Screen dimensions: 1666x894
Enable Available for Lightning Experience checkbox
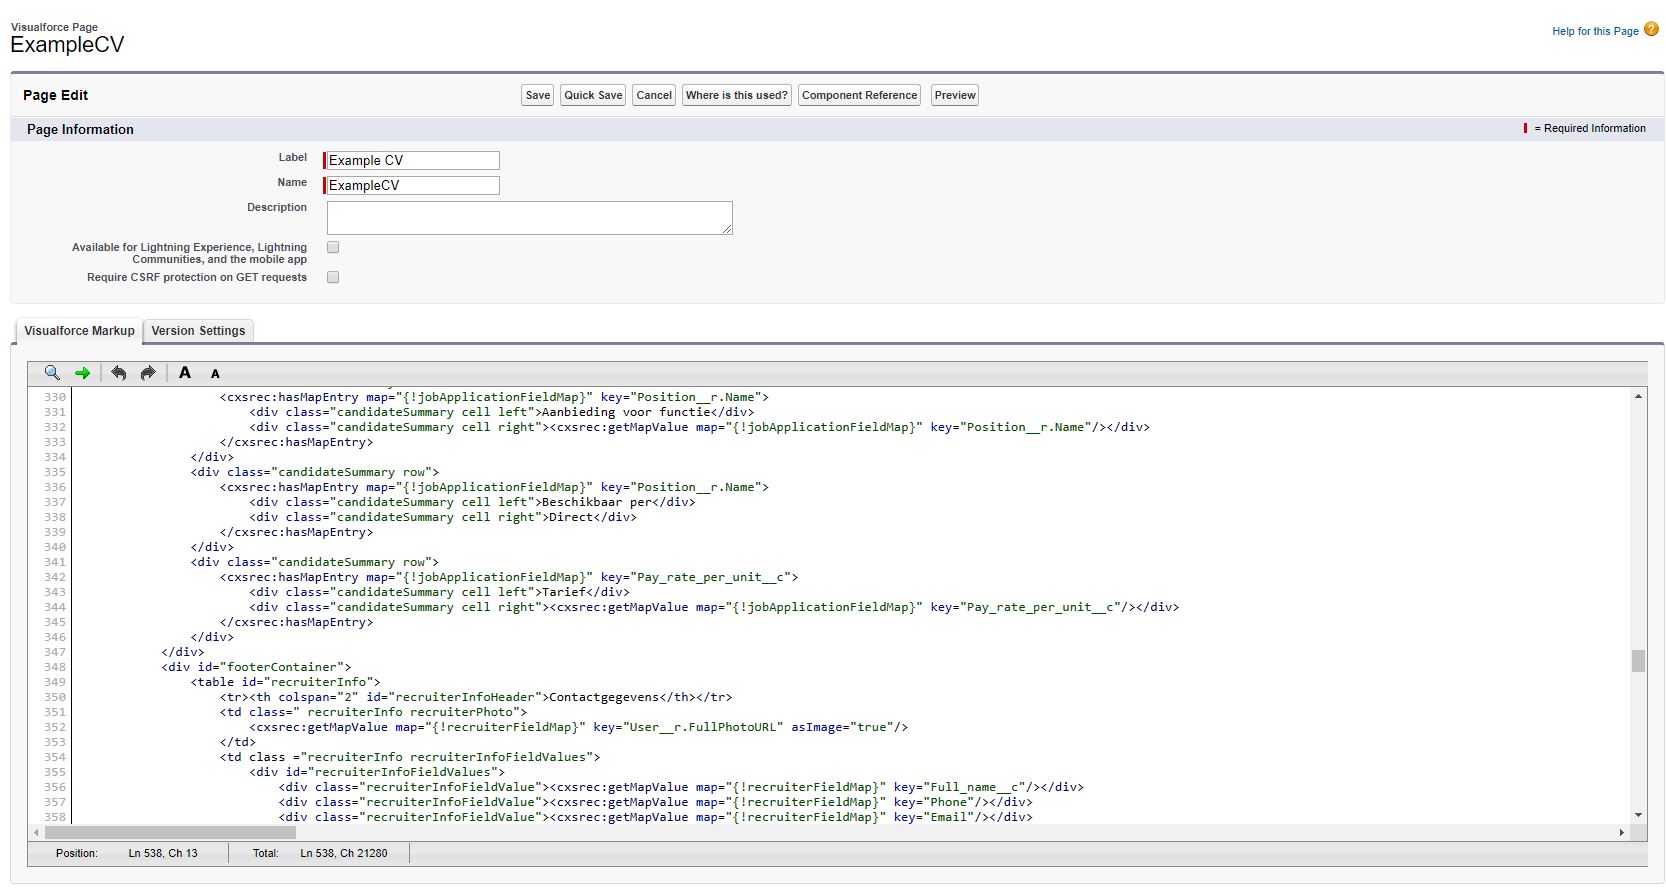tap(333, 247)
